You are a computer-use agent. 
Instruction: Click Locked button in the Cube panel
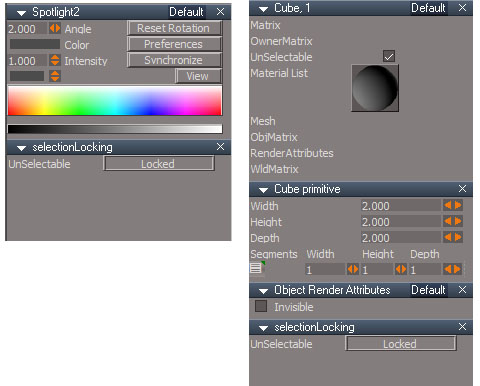tap(401, 344)
